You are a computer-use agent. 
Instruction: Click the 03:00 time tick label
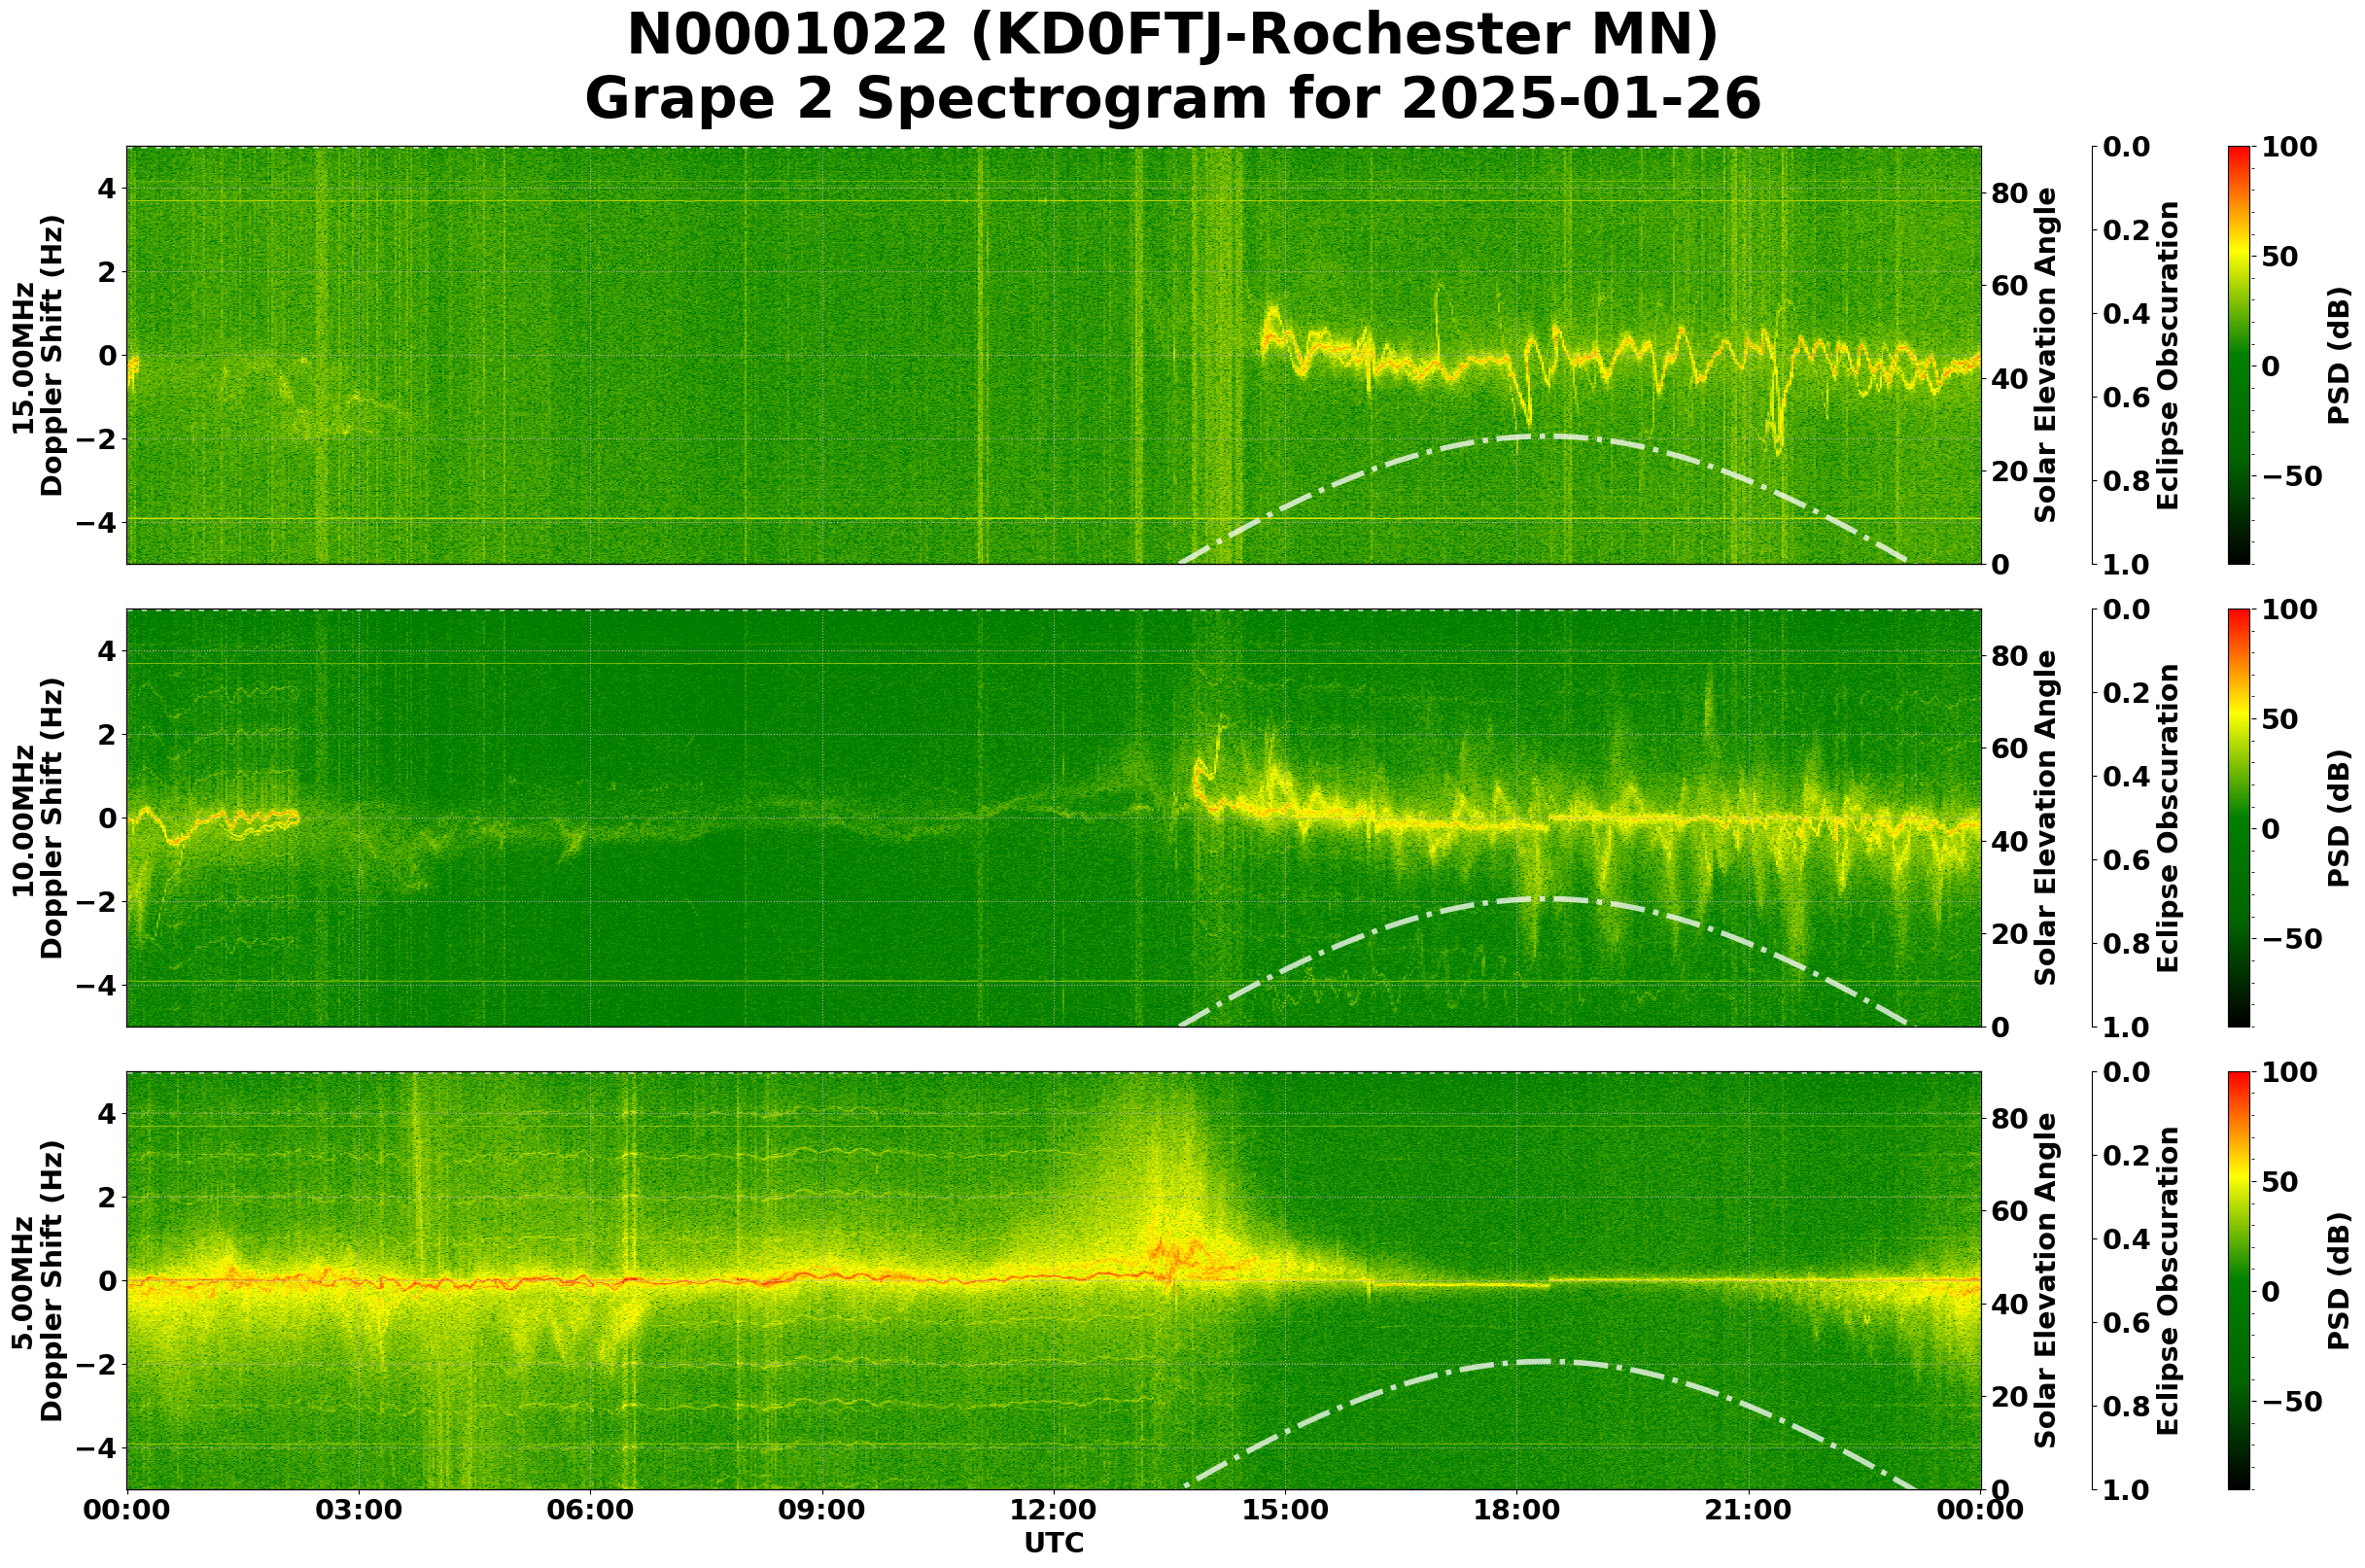pyautogui.click(x=358, y=1510)
